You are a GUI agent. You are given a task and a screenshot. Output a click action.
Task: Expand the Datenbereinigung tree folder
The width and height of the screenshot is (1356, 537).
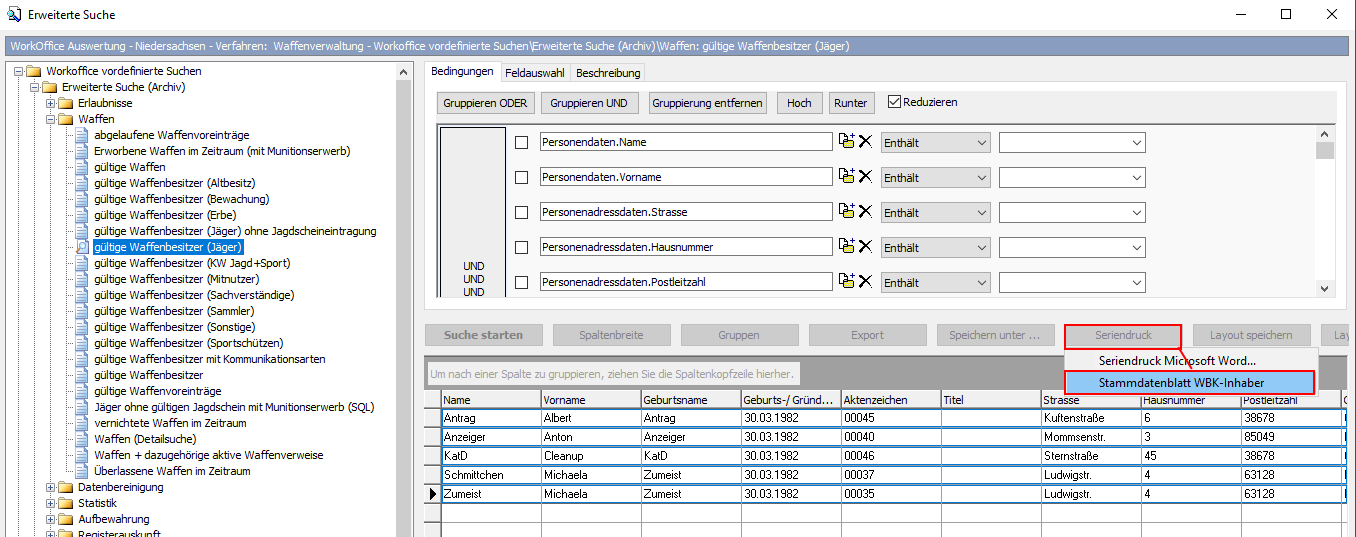click(50, 487)
